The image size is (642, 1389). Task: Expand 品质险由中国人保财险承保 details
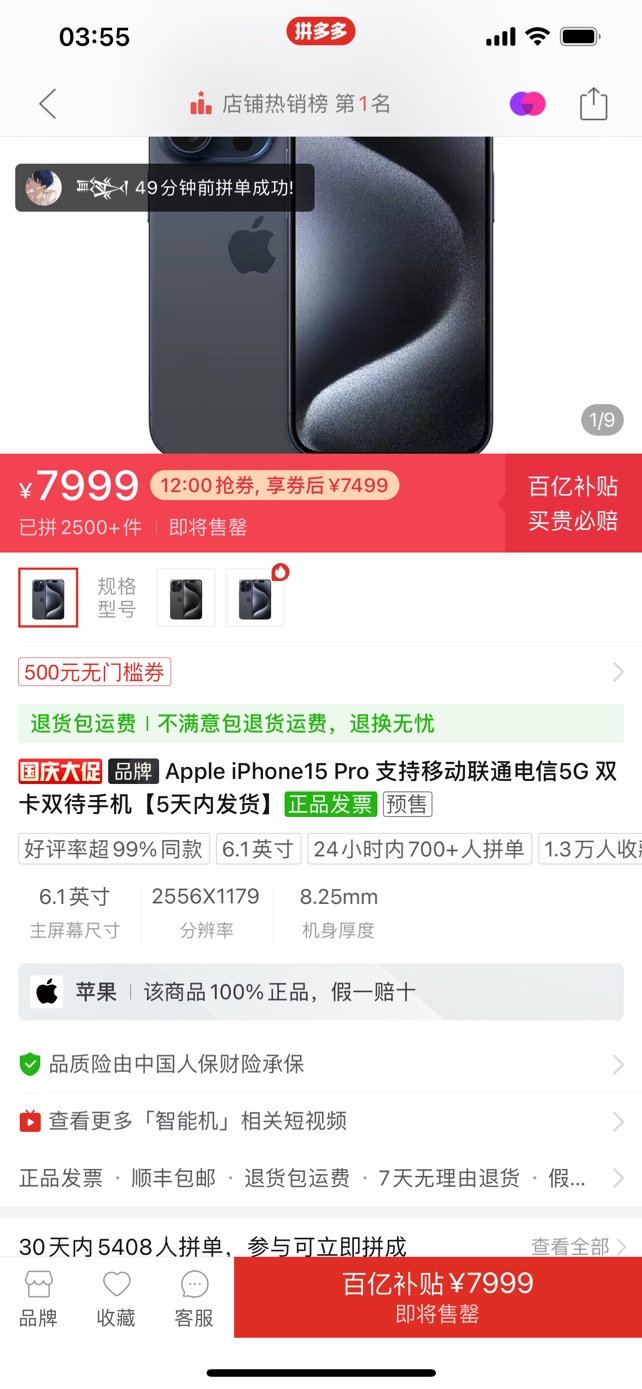[321, 1064]
